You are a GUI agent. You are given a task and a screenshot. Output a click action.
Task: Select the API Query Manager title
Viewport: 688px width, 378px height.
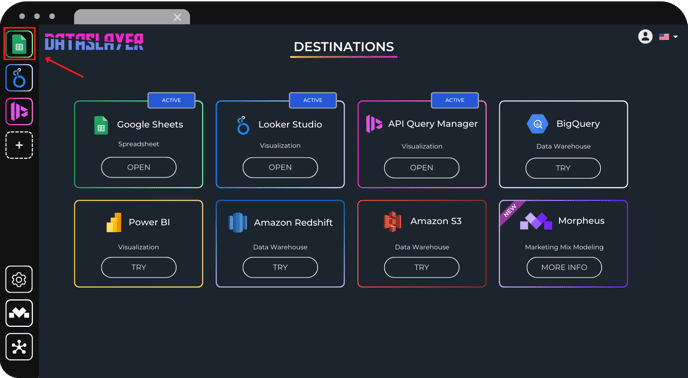433,124
